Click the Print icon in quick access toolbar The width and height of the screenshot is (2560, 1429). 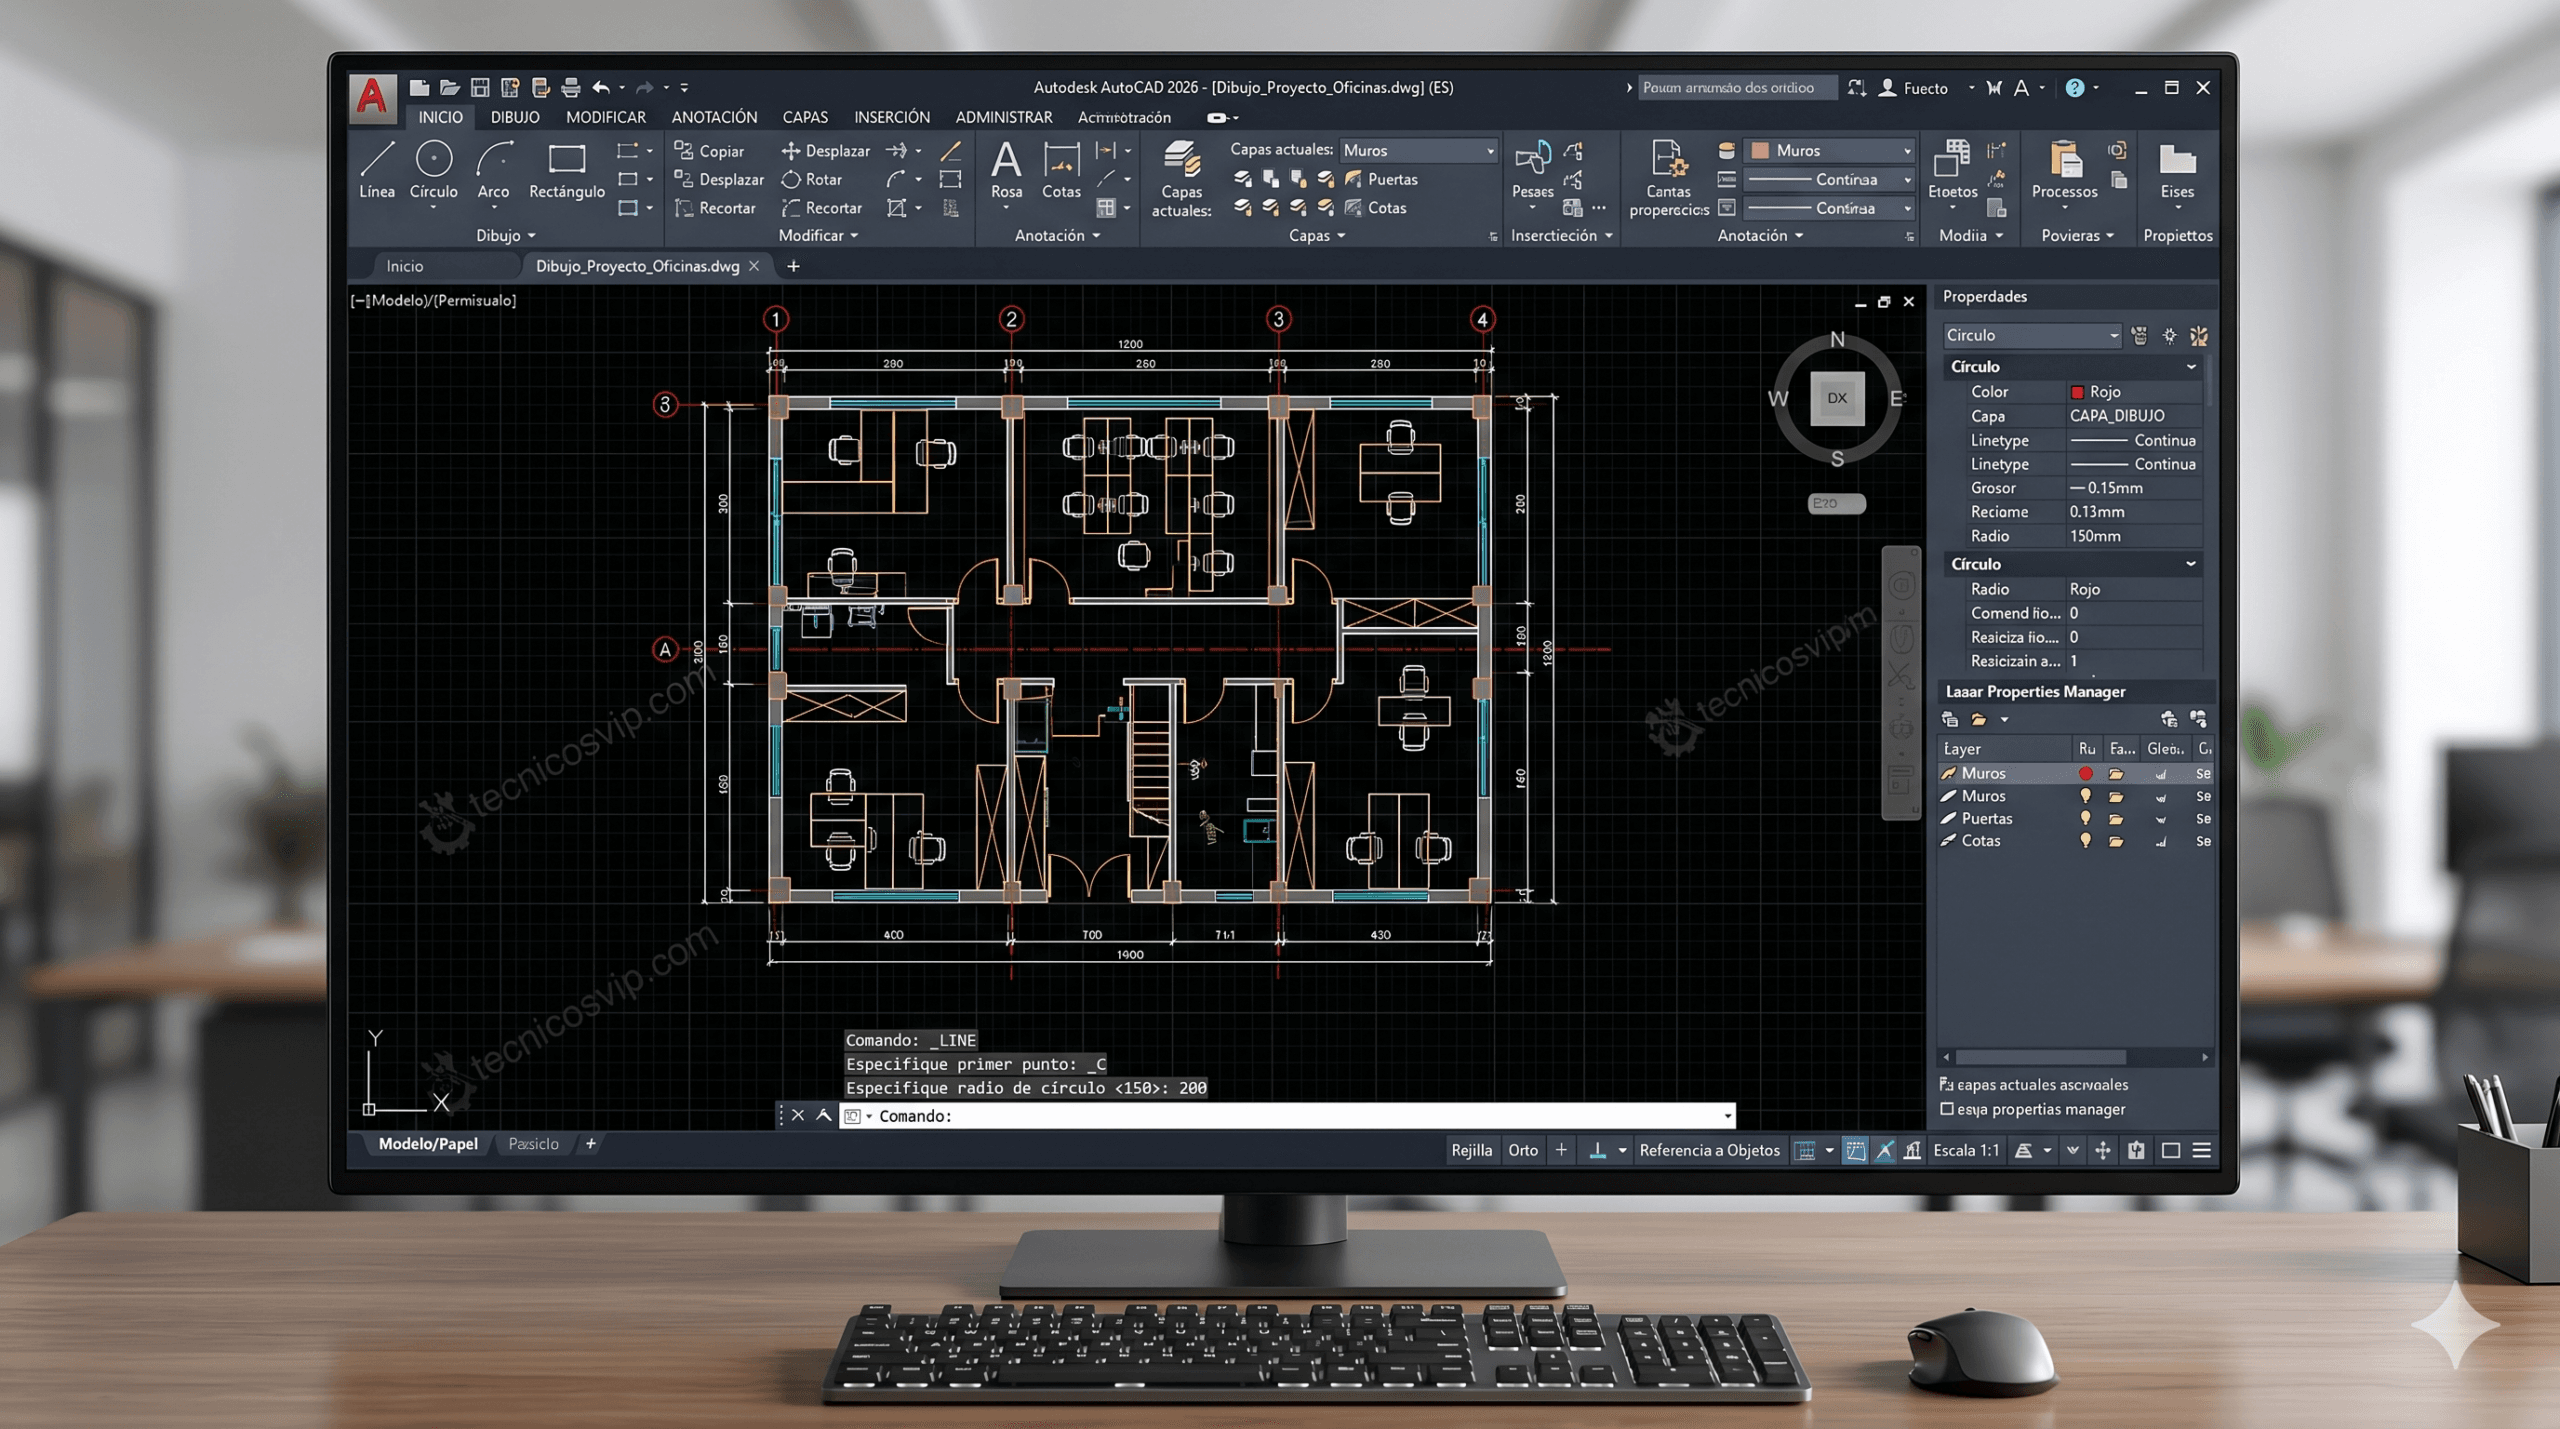570,88
